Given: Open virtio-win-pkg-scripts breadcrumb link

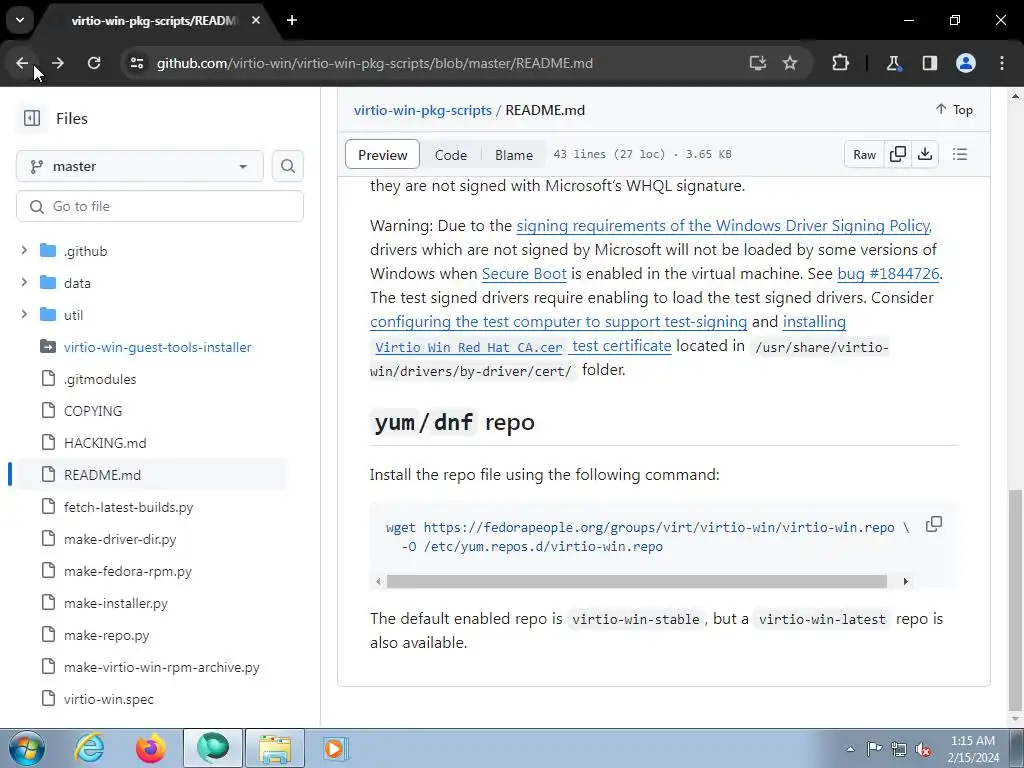Looking at the screenshot, I should [x=423, y=110].
